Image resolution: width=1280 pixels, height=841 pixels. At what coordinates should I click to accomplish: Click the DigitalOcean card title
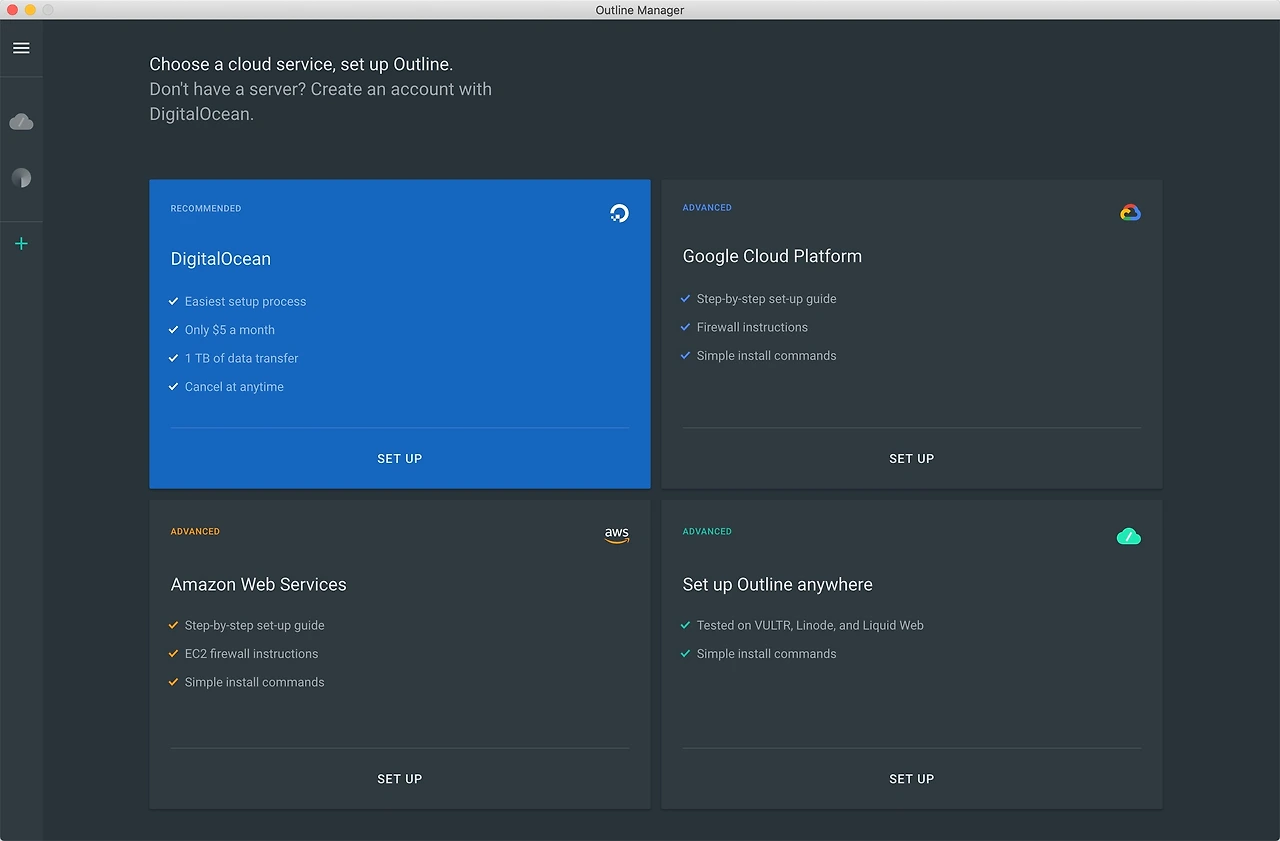click(x=221, y=259)
